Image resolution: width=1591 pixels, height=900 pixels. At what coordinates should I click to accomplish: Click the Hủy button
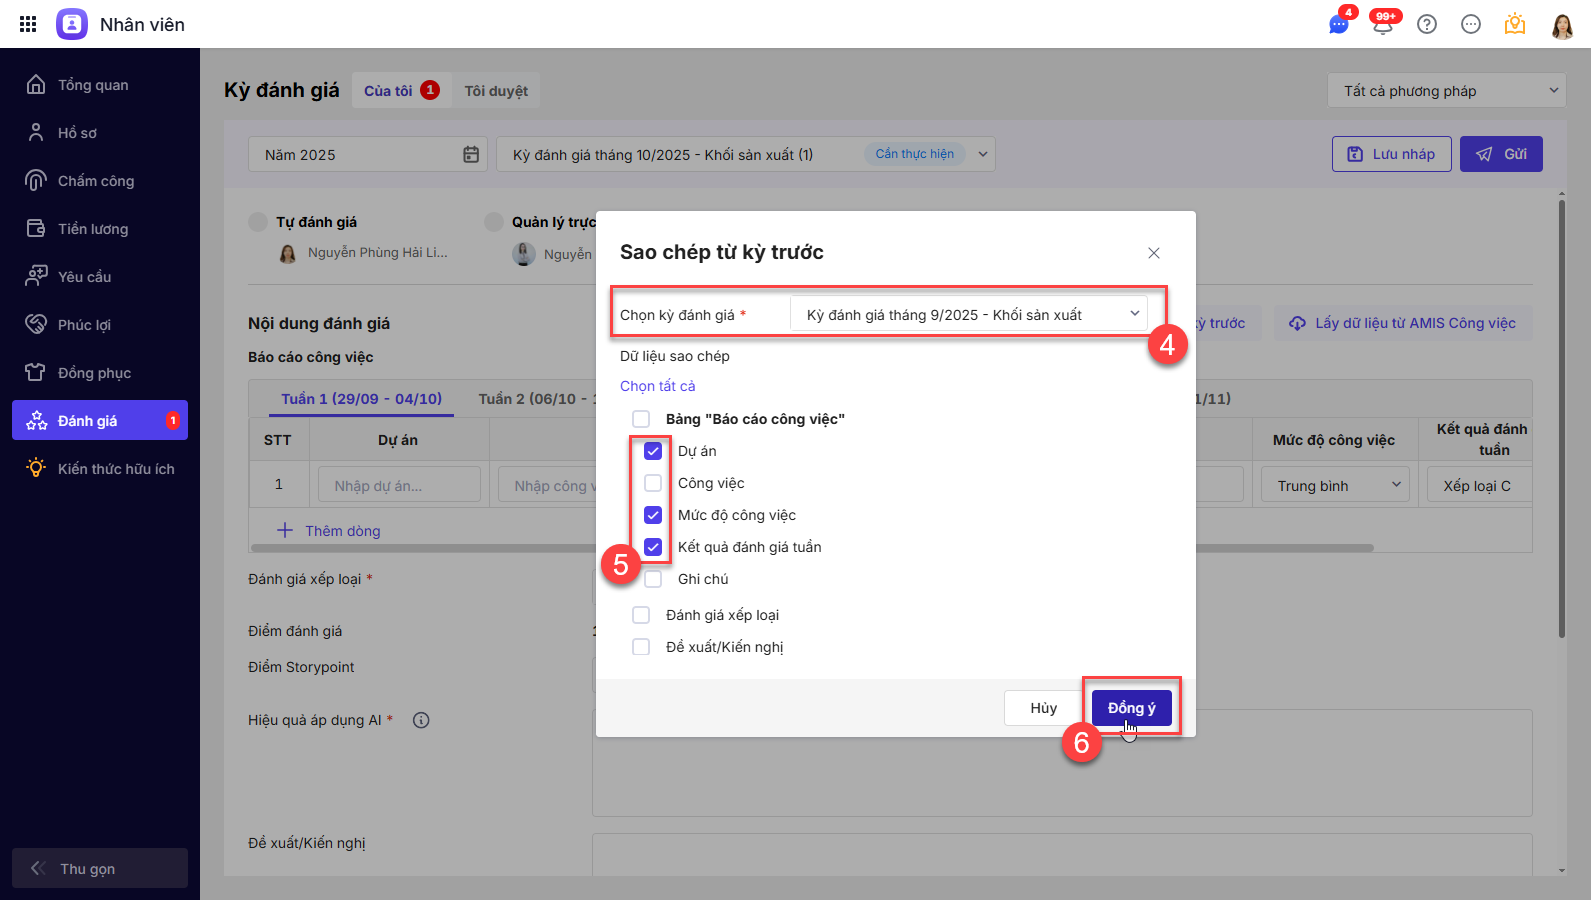pos(1043,708)
